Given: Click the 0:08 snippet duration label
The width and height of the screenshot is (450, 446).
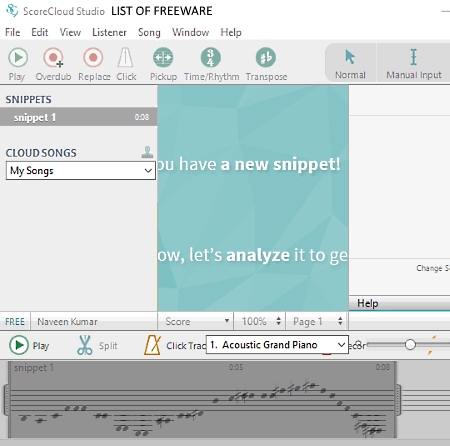Looking at the screenshot, I should point(142,117).
